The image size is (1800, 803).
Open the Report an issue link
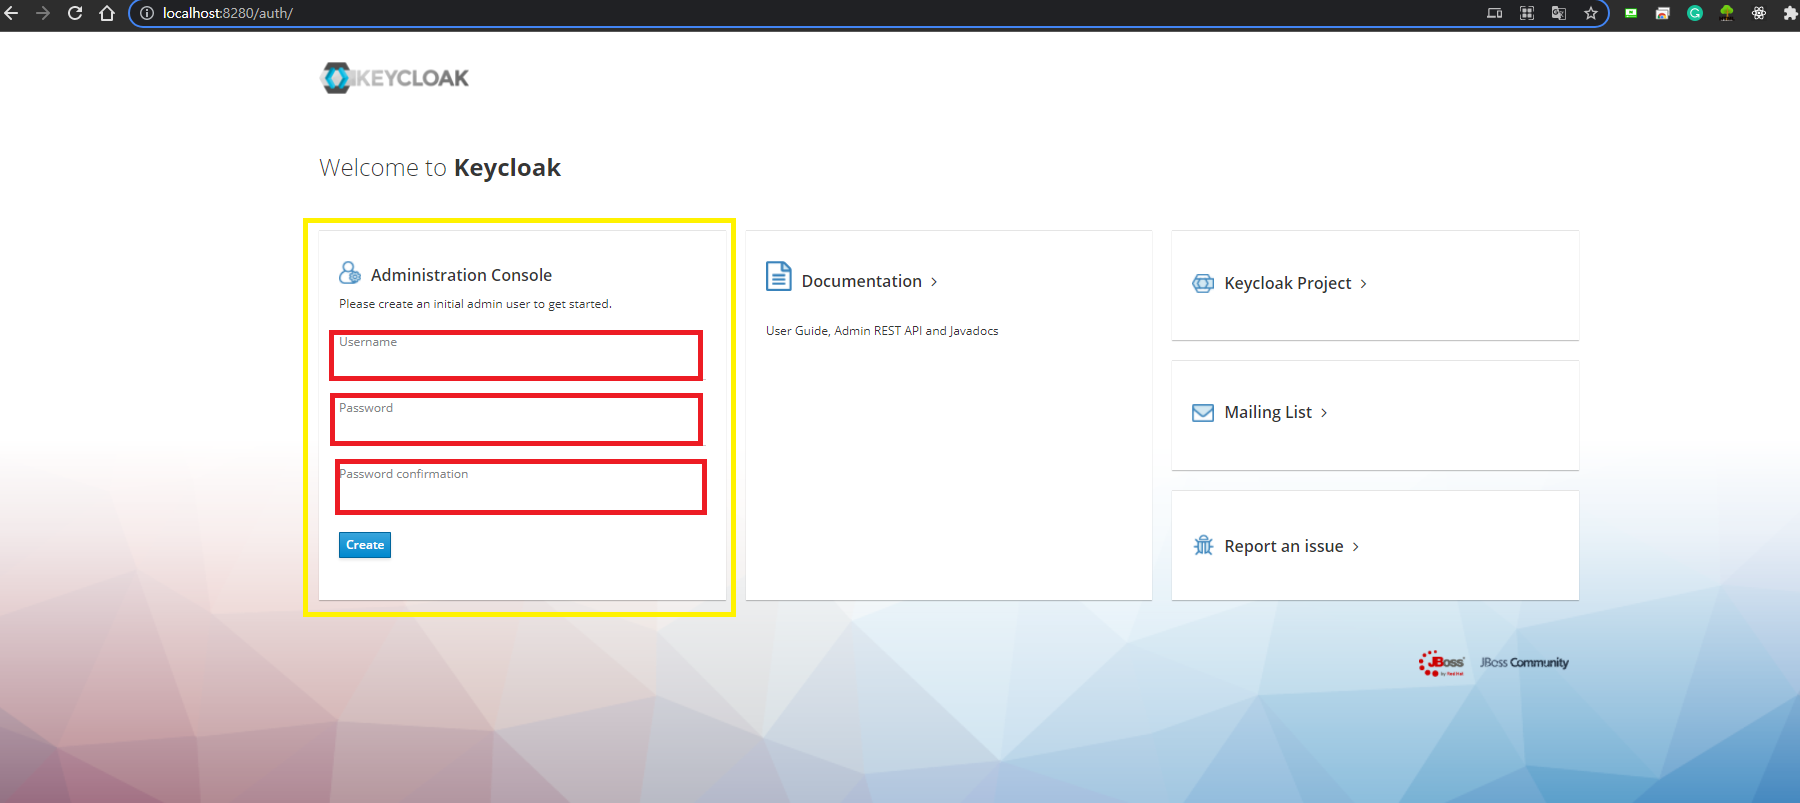[1291, 546]
